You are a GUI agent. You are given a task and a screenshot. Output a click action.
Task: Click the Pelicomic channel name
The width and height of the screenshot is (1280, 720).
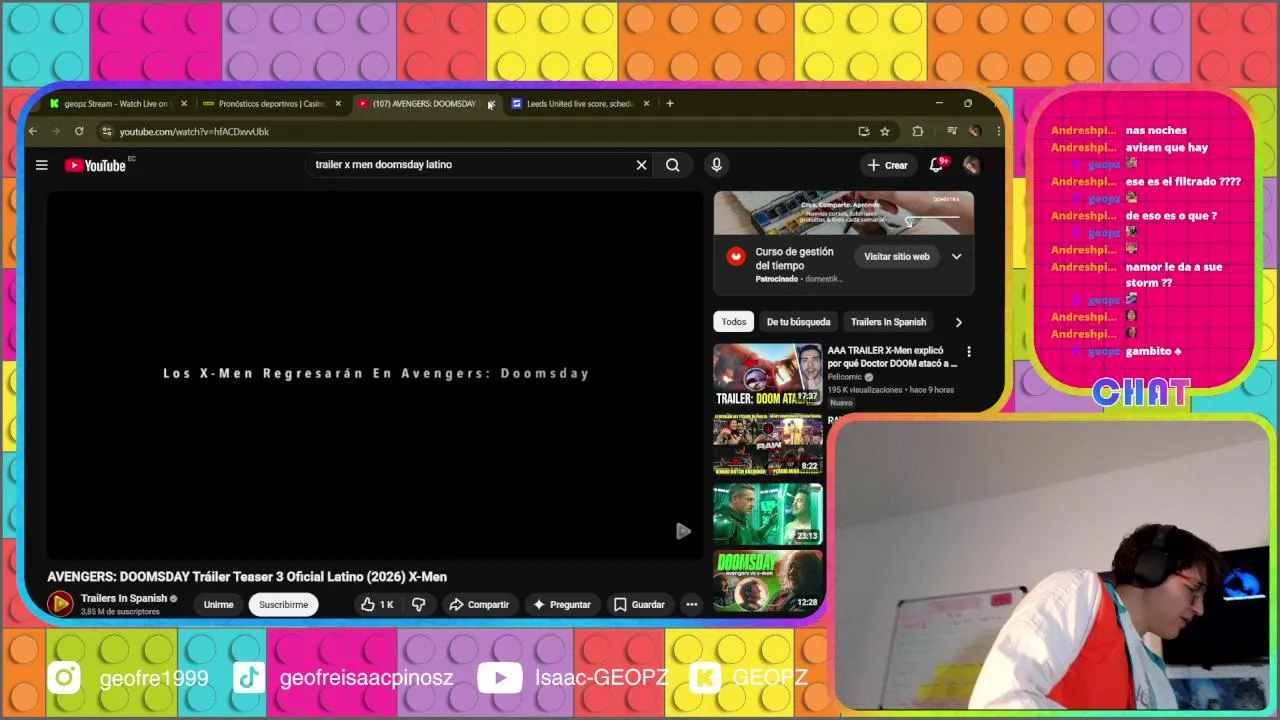click(846, 377)
